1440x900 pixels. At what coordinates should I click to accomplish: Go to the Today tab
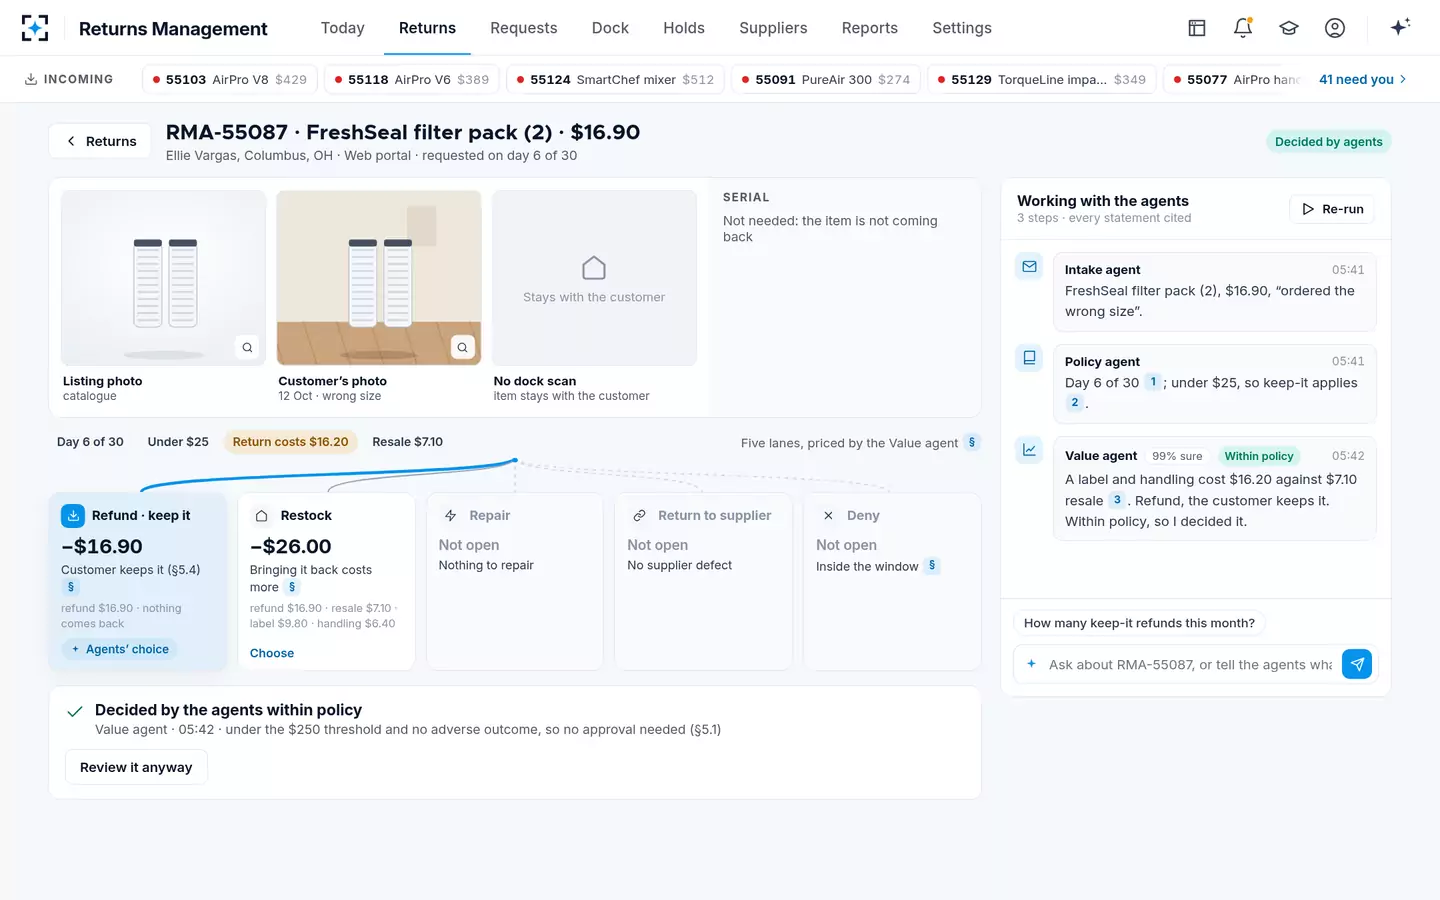[342, 28]
